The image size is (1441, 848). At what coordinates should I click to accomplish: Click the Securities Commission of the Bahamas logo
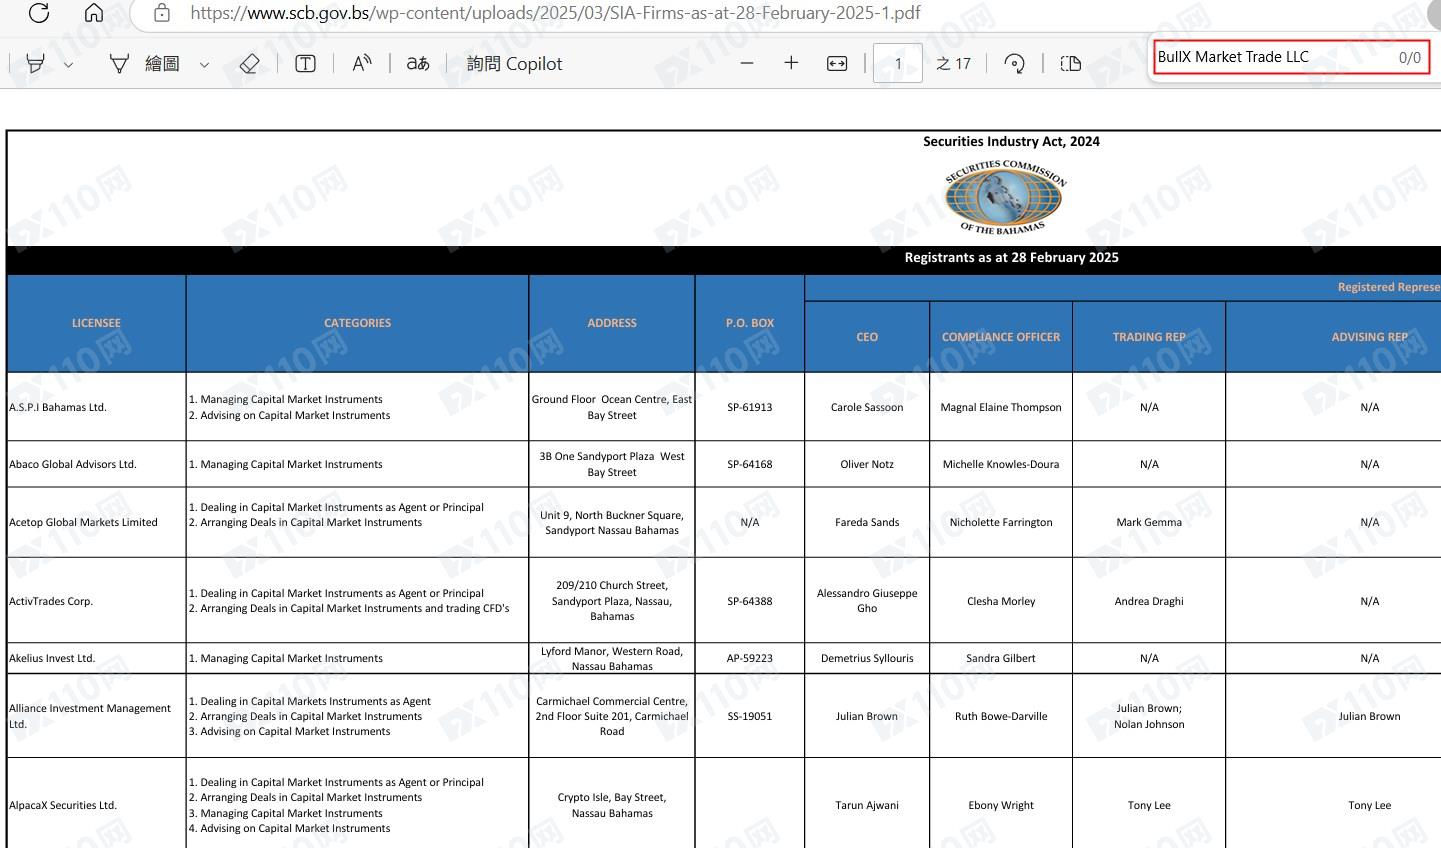pyautogui.click(x=1004, y=196)
